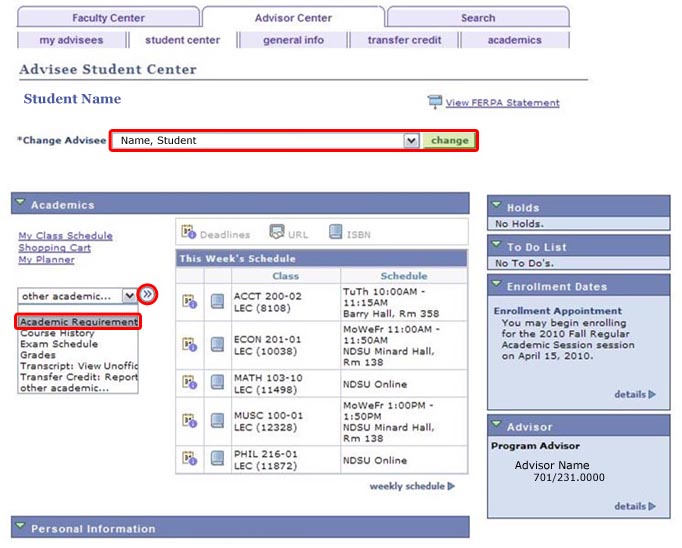
Task: Select Exam Schedule from the list
Action: point(78,344)
